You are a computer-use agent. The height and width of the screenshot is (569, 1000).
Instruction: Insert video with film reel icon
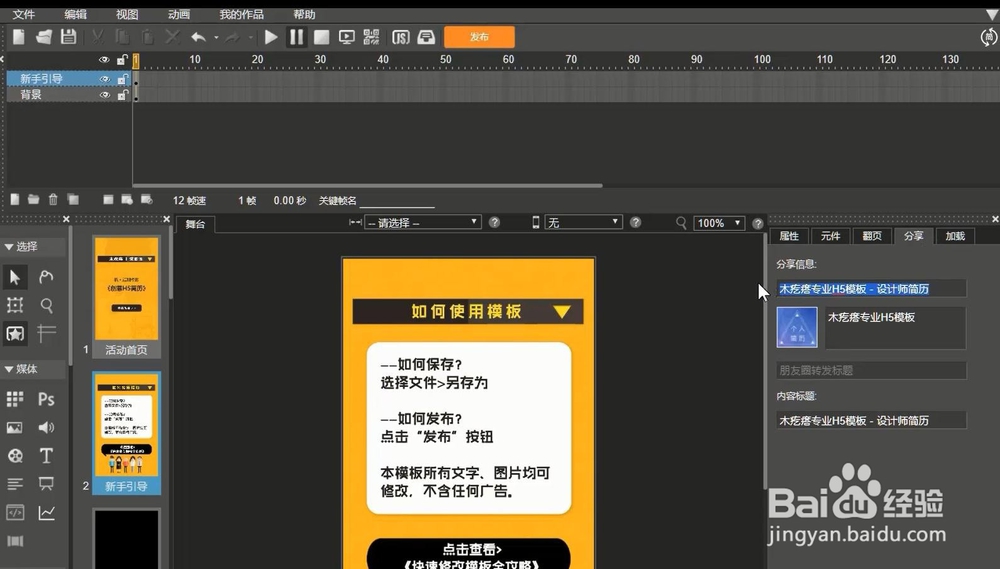(15, 455)
